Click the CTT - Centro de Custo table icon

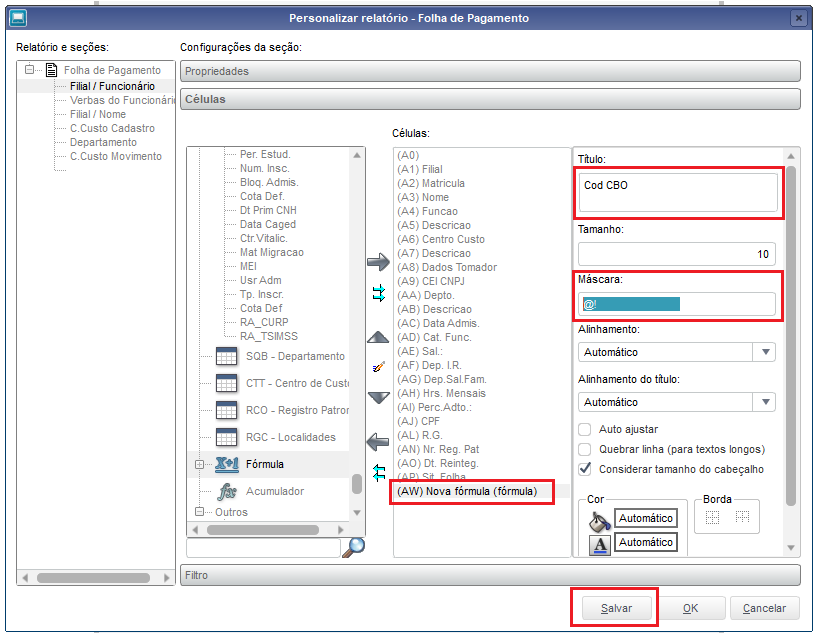[226, 384]
